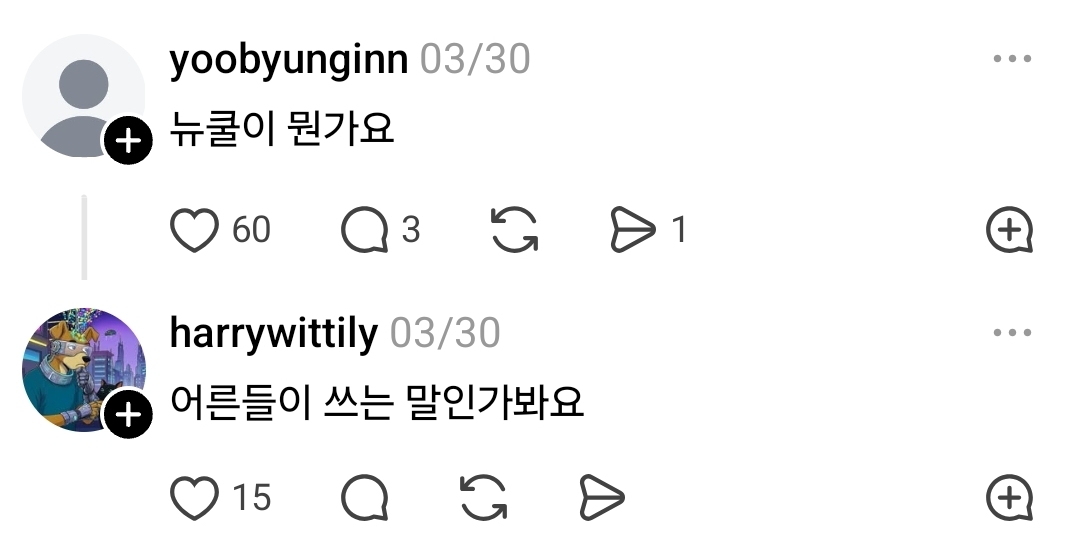Open more options for harrywittily's reply
The width and height of the screenshot is (1080, 545).
tap(1012, 332)
